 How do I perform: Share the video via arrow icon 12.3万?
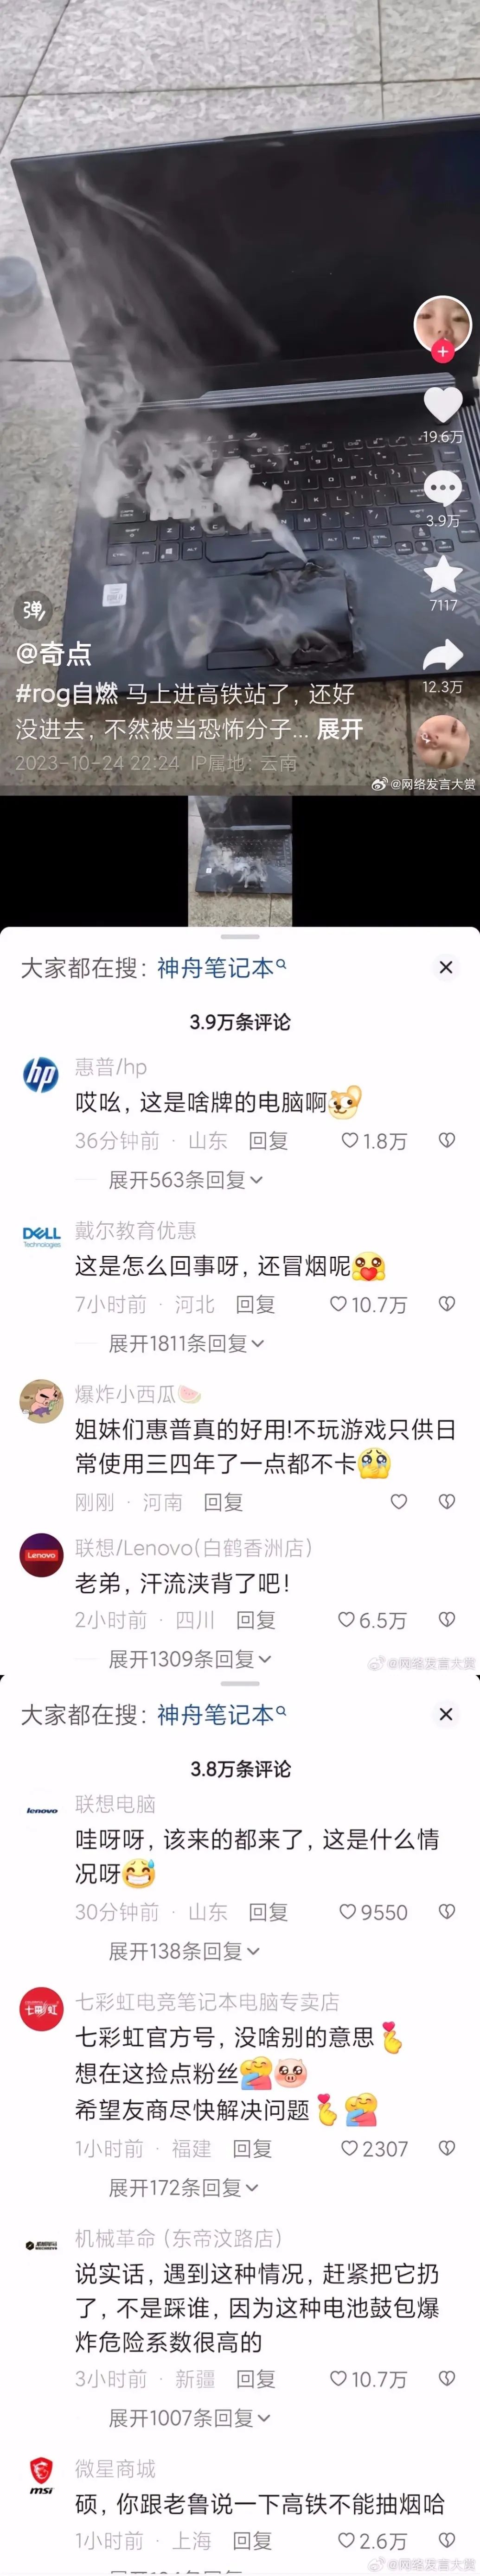click(442, 656)
